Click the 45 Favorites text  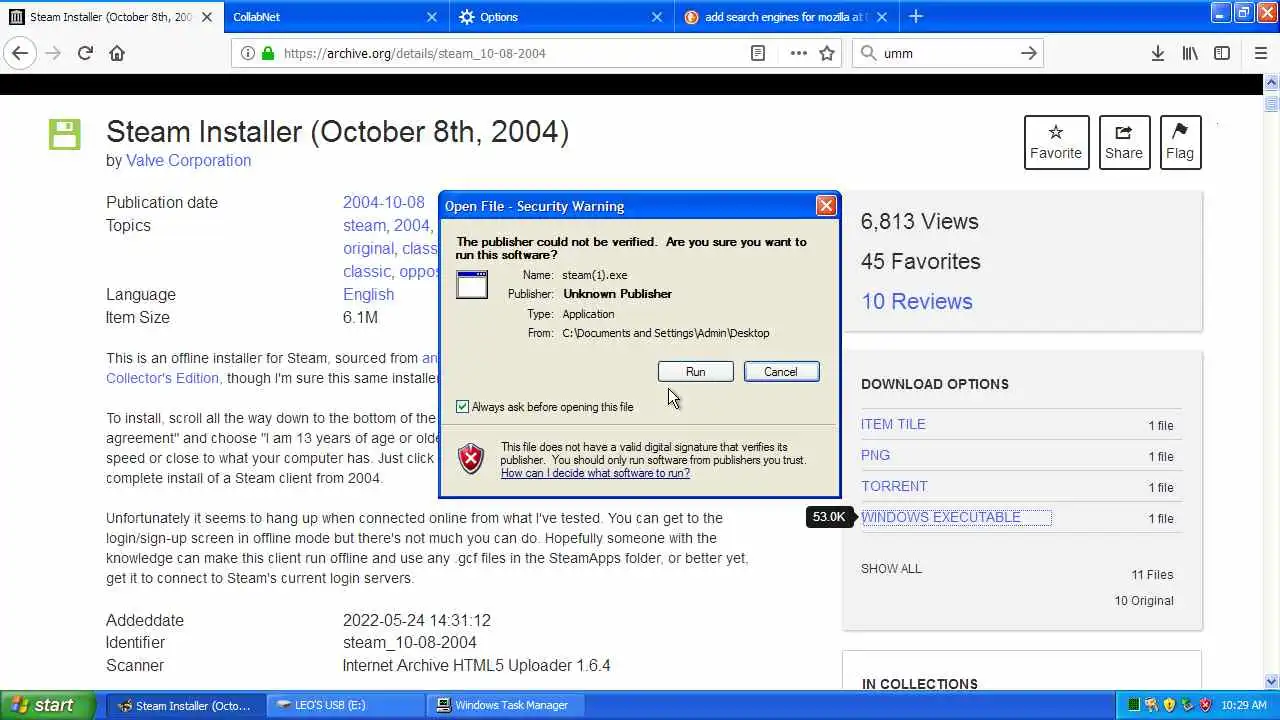920,261
